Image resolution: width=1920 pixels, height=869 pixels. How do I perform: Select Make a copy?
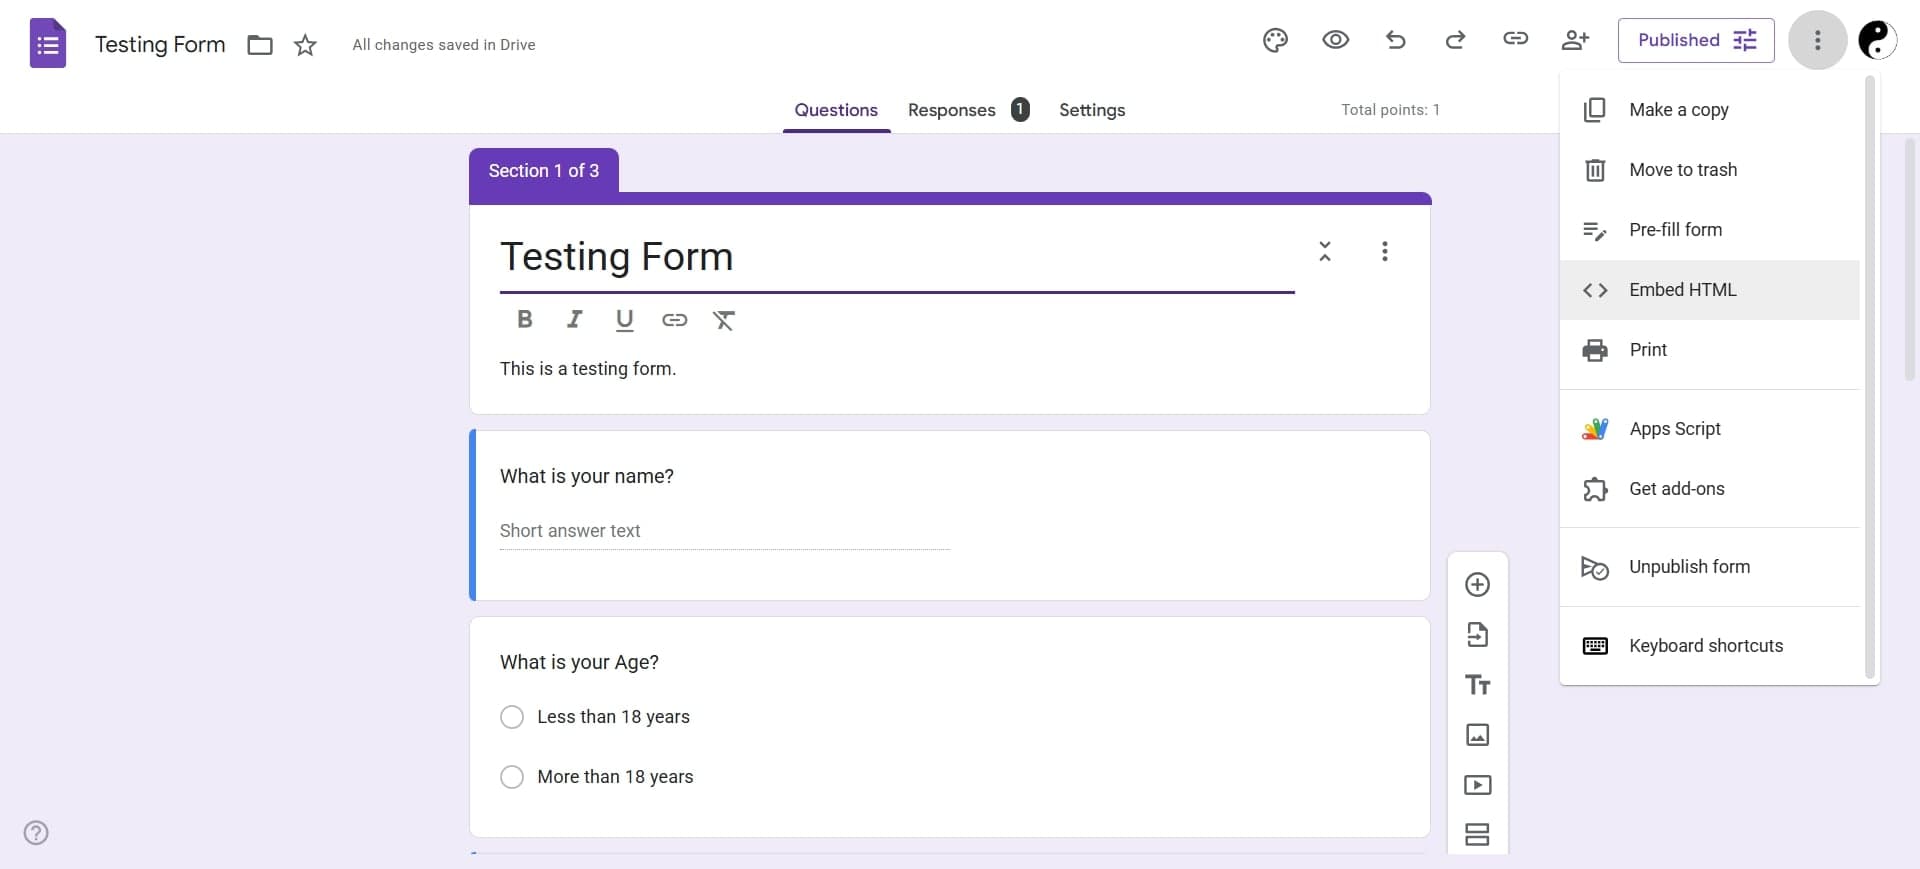(1709, 110)
